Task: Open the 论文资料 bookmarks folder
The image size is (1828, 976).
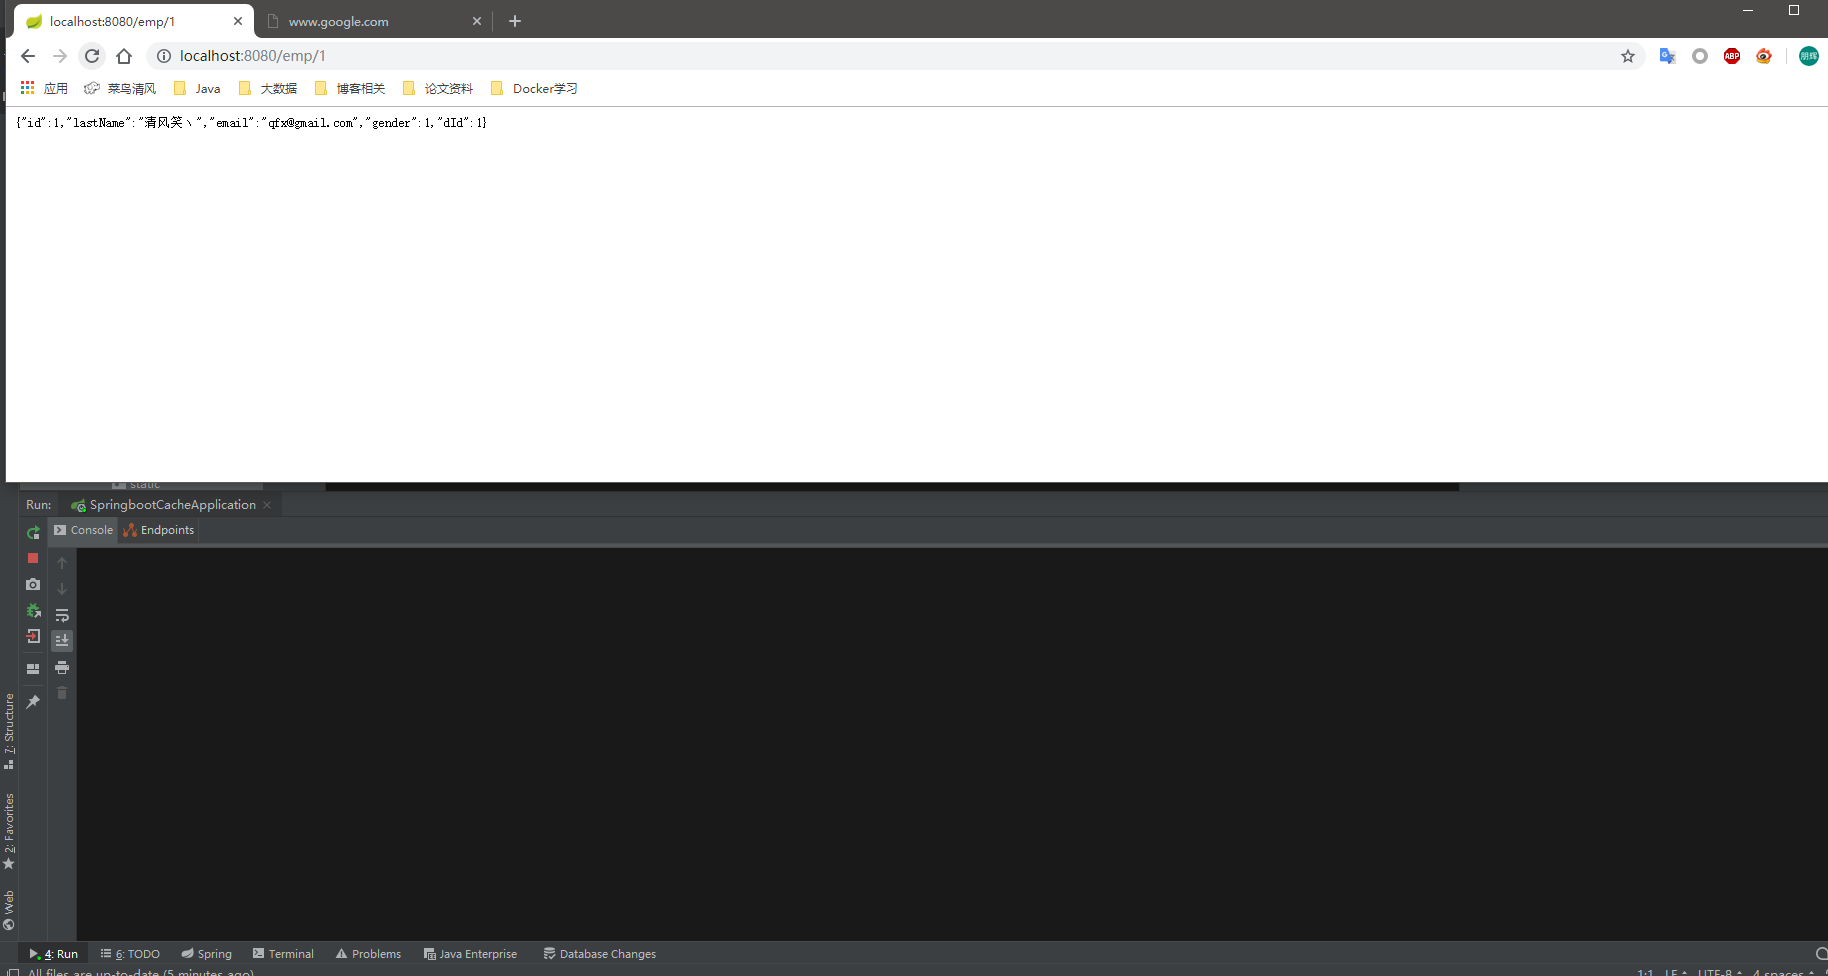Action: [438, 88]
